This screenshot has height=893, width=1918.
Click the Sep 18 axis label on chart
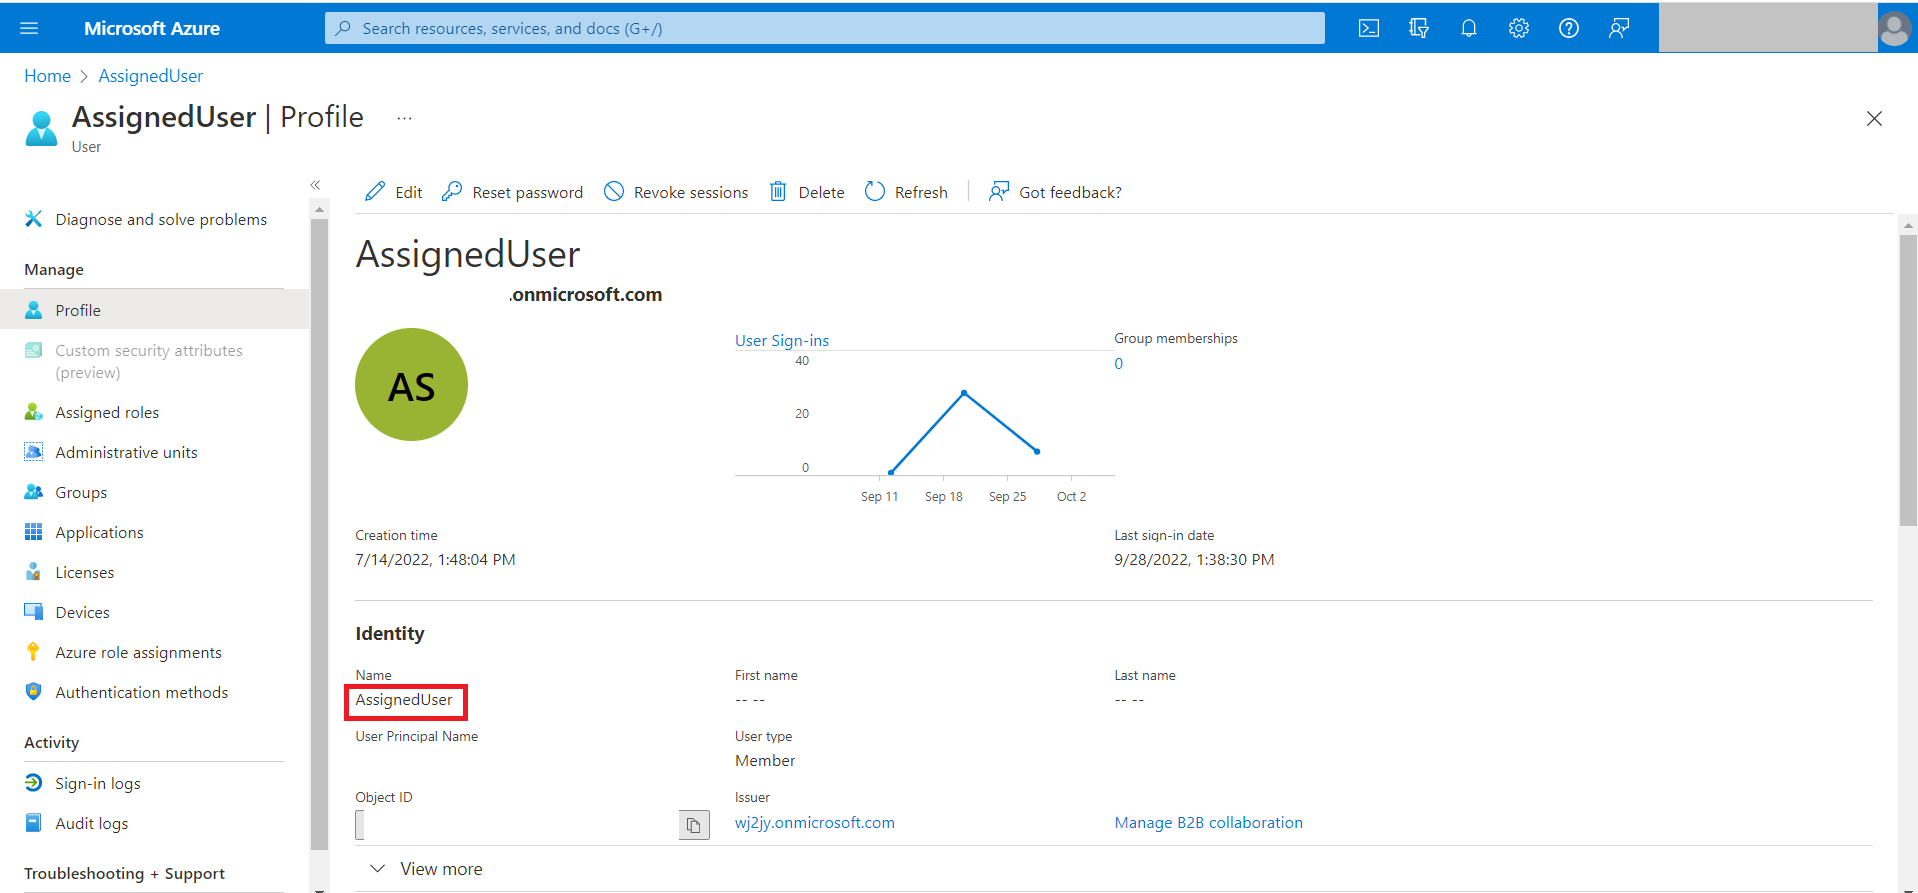click(x=943, y=496)
